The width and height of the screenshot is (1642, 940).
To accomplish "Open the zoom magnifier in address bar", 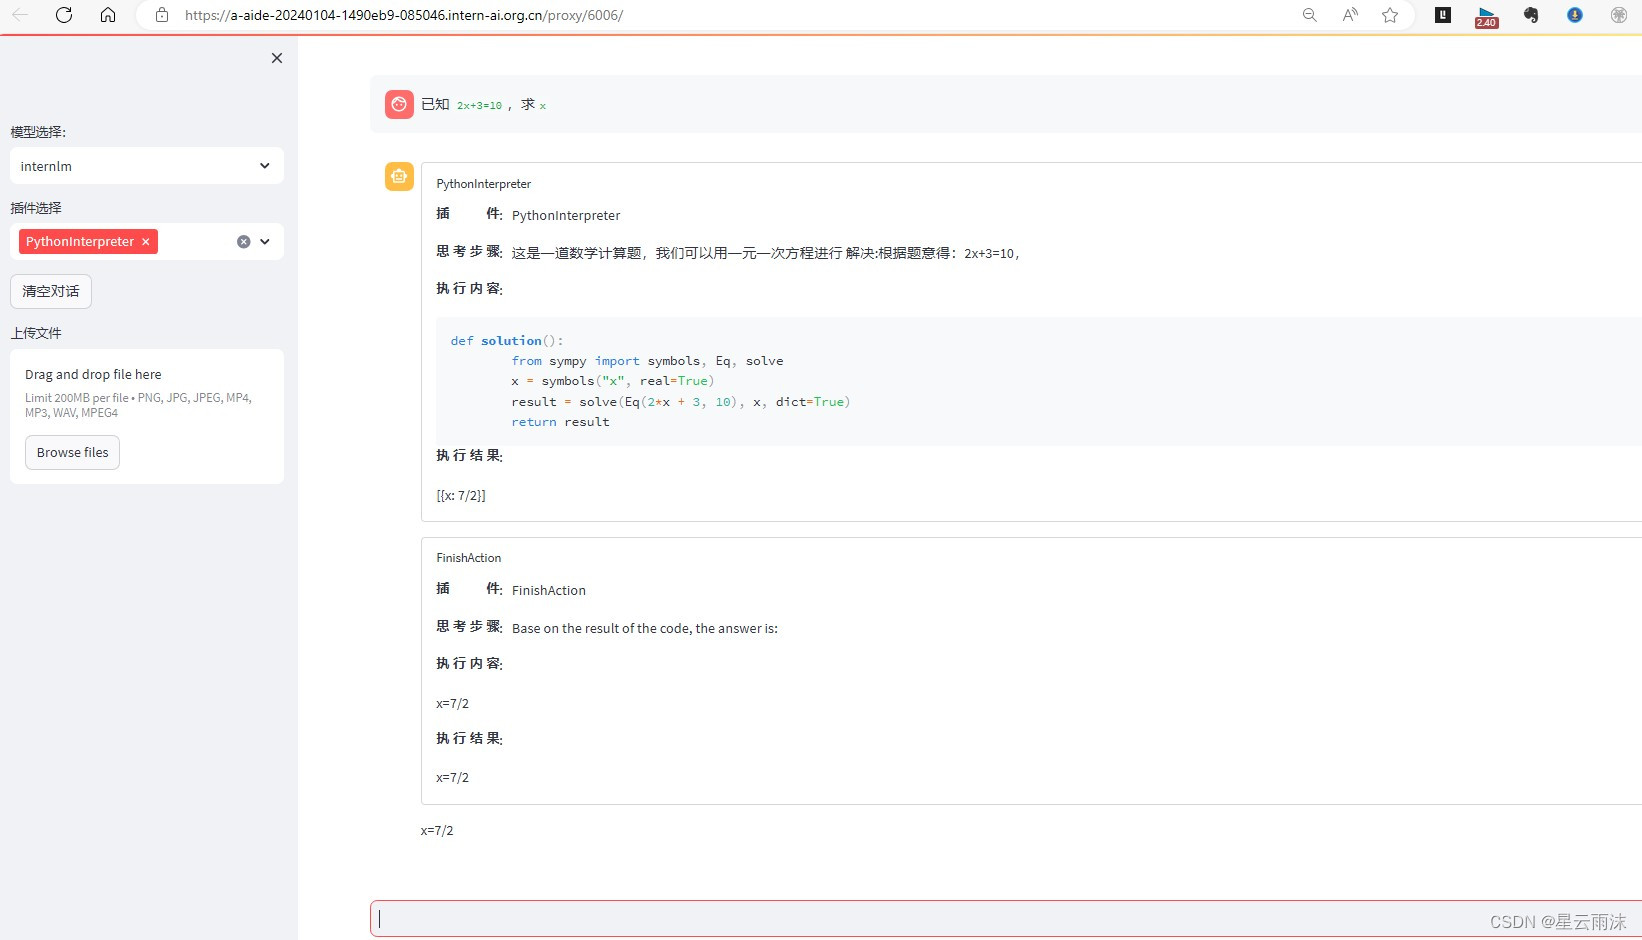I will click(1310, 15).
